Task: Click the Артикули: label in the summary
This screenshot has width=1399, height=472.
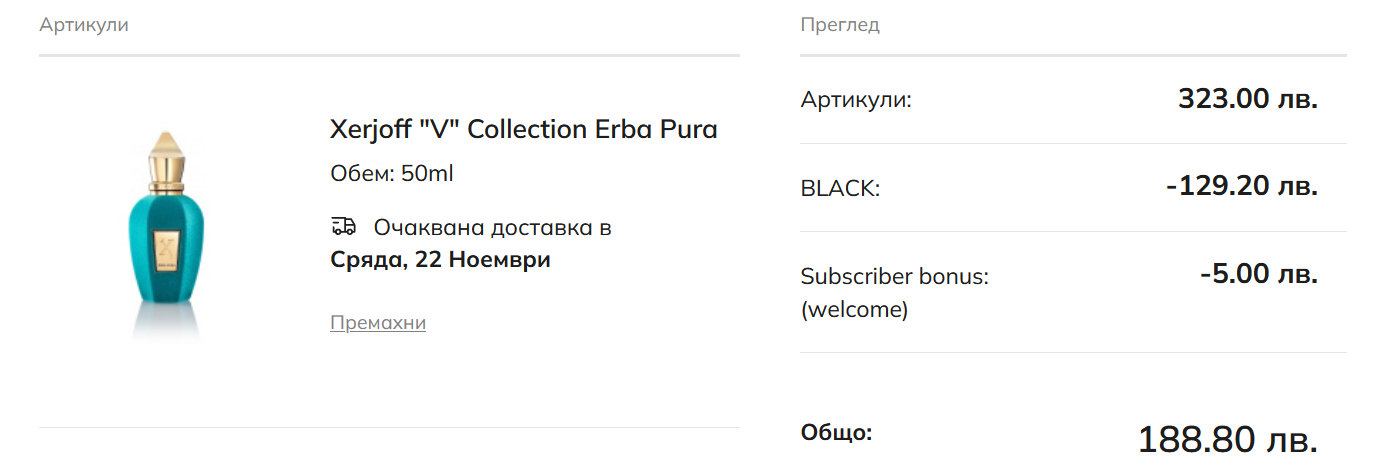Action: [856, 100]
